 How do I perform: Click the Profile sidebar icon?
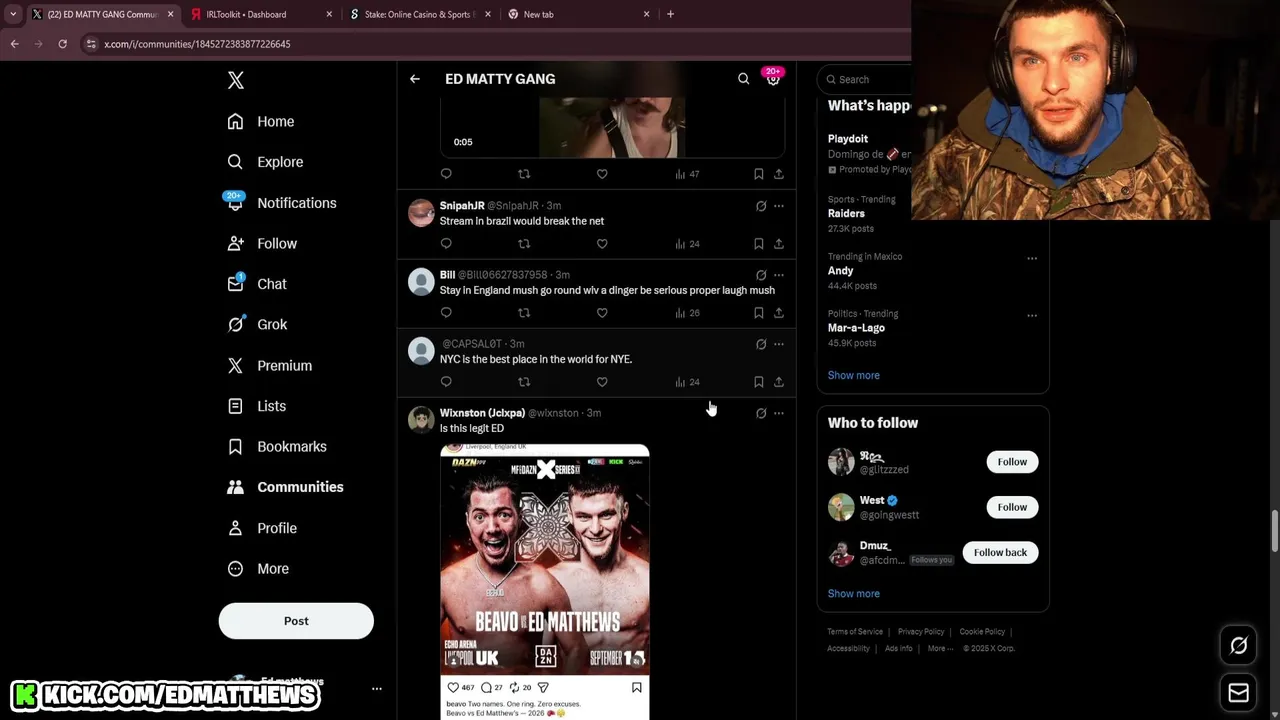(x=235, y=528)
